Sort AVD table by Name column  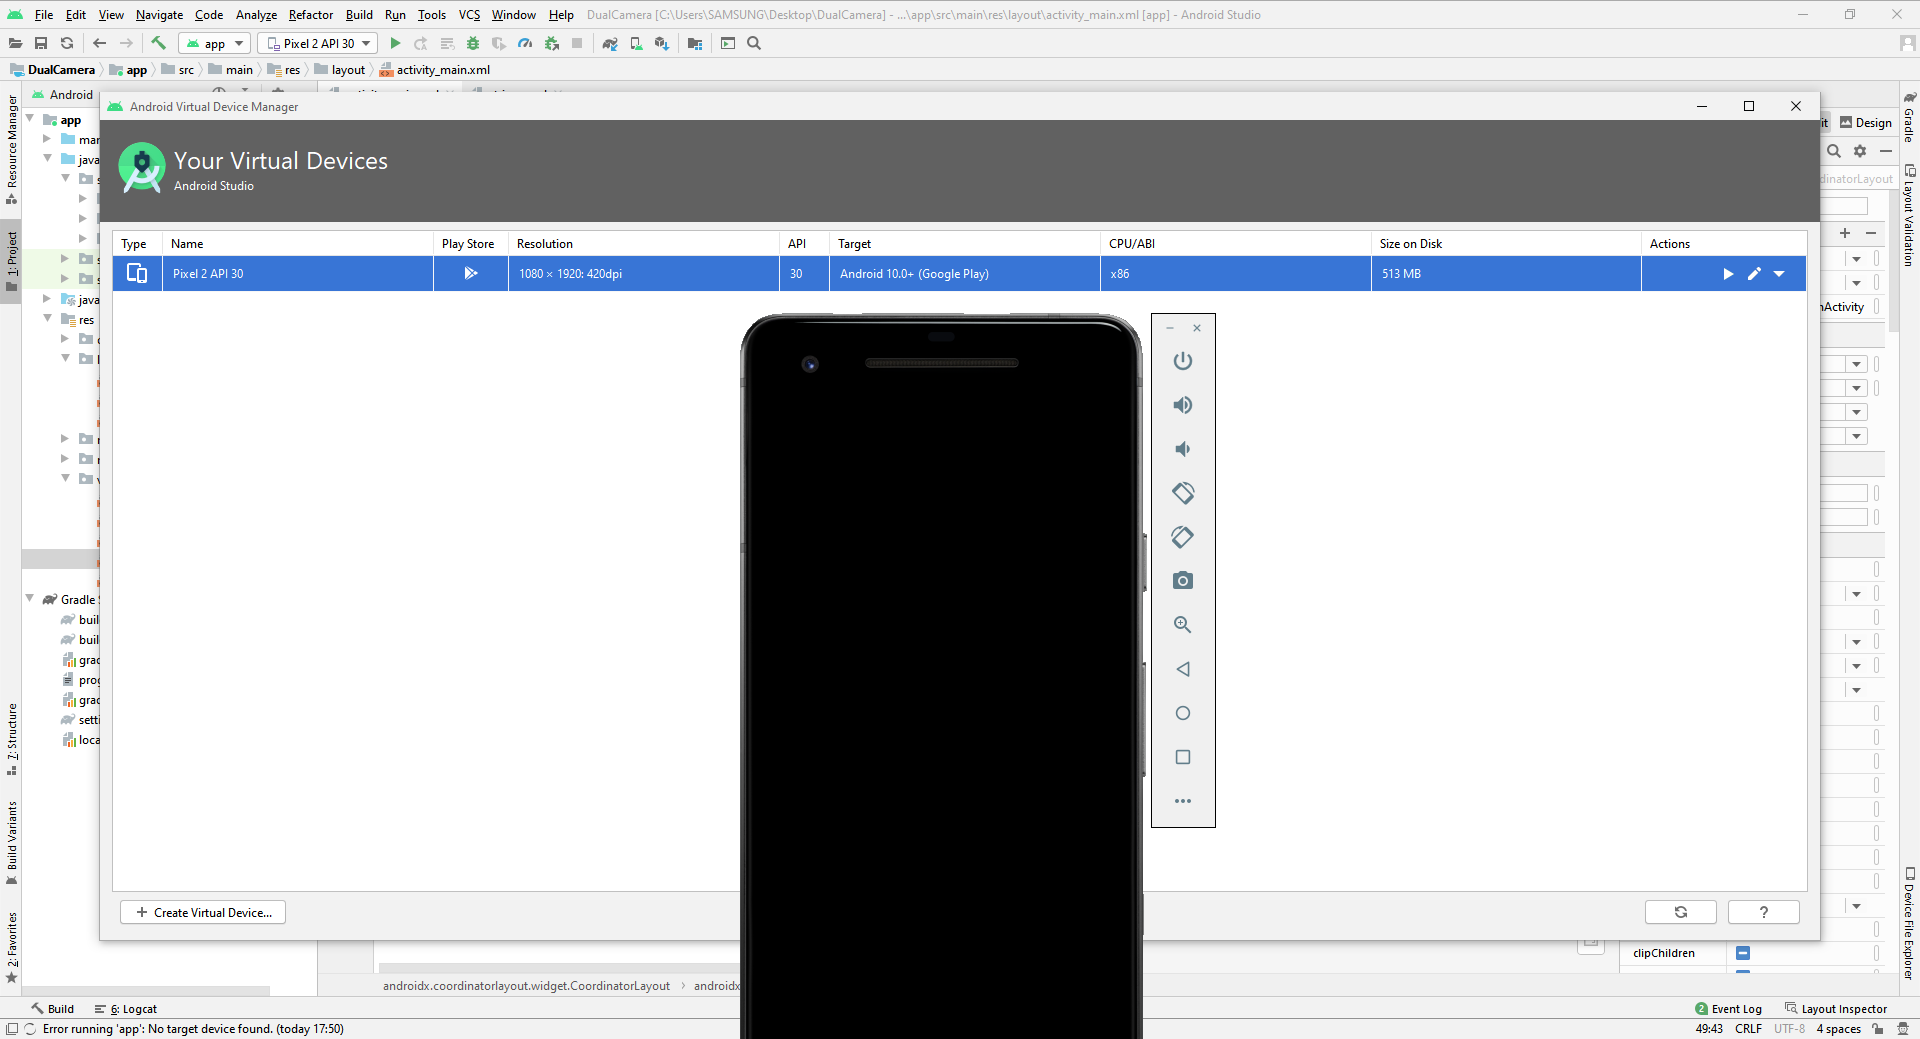click(297, 244)
